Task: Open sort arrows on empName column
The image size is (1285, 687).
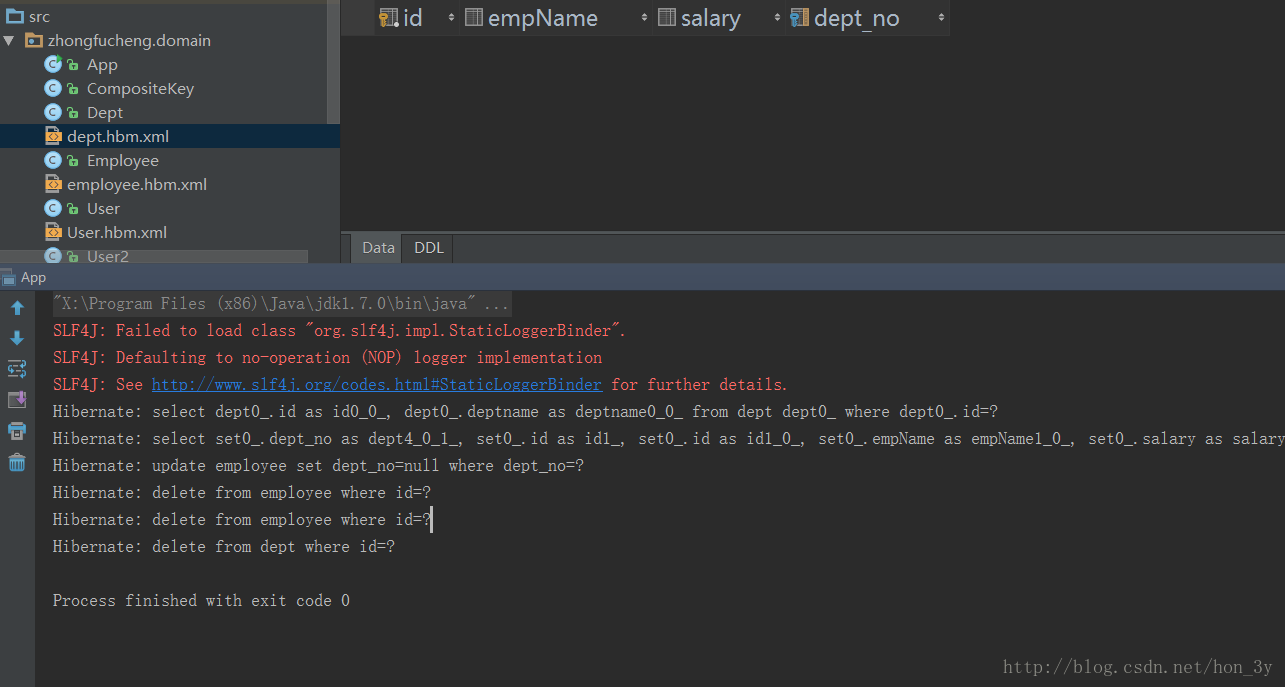Action: coord(645,18)
